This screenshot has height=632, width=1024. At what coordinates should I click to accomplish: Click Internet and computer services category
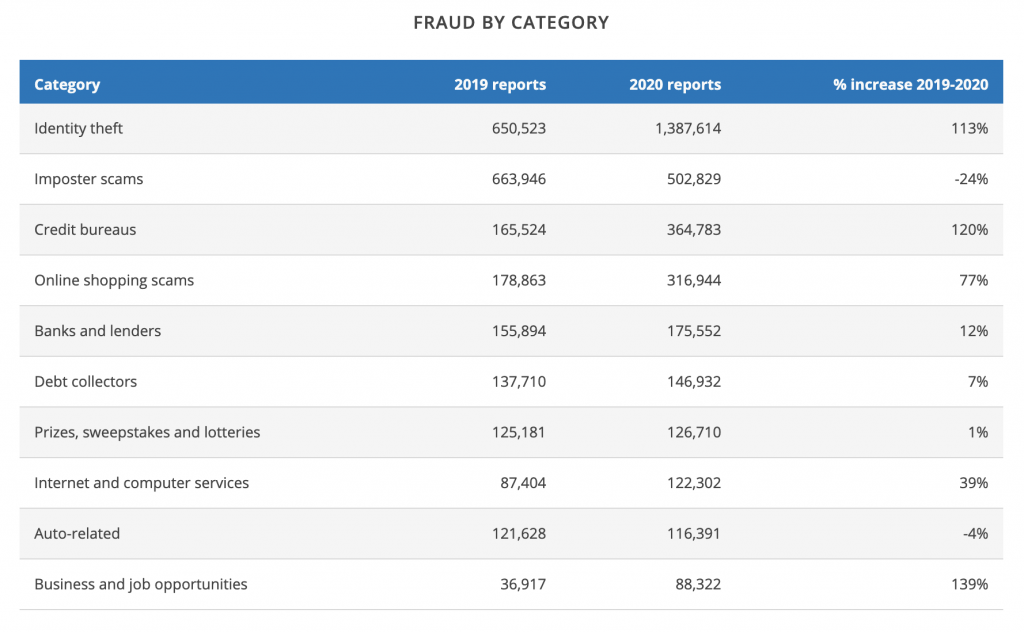142,483
